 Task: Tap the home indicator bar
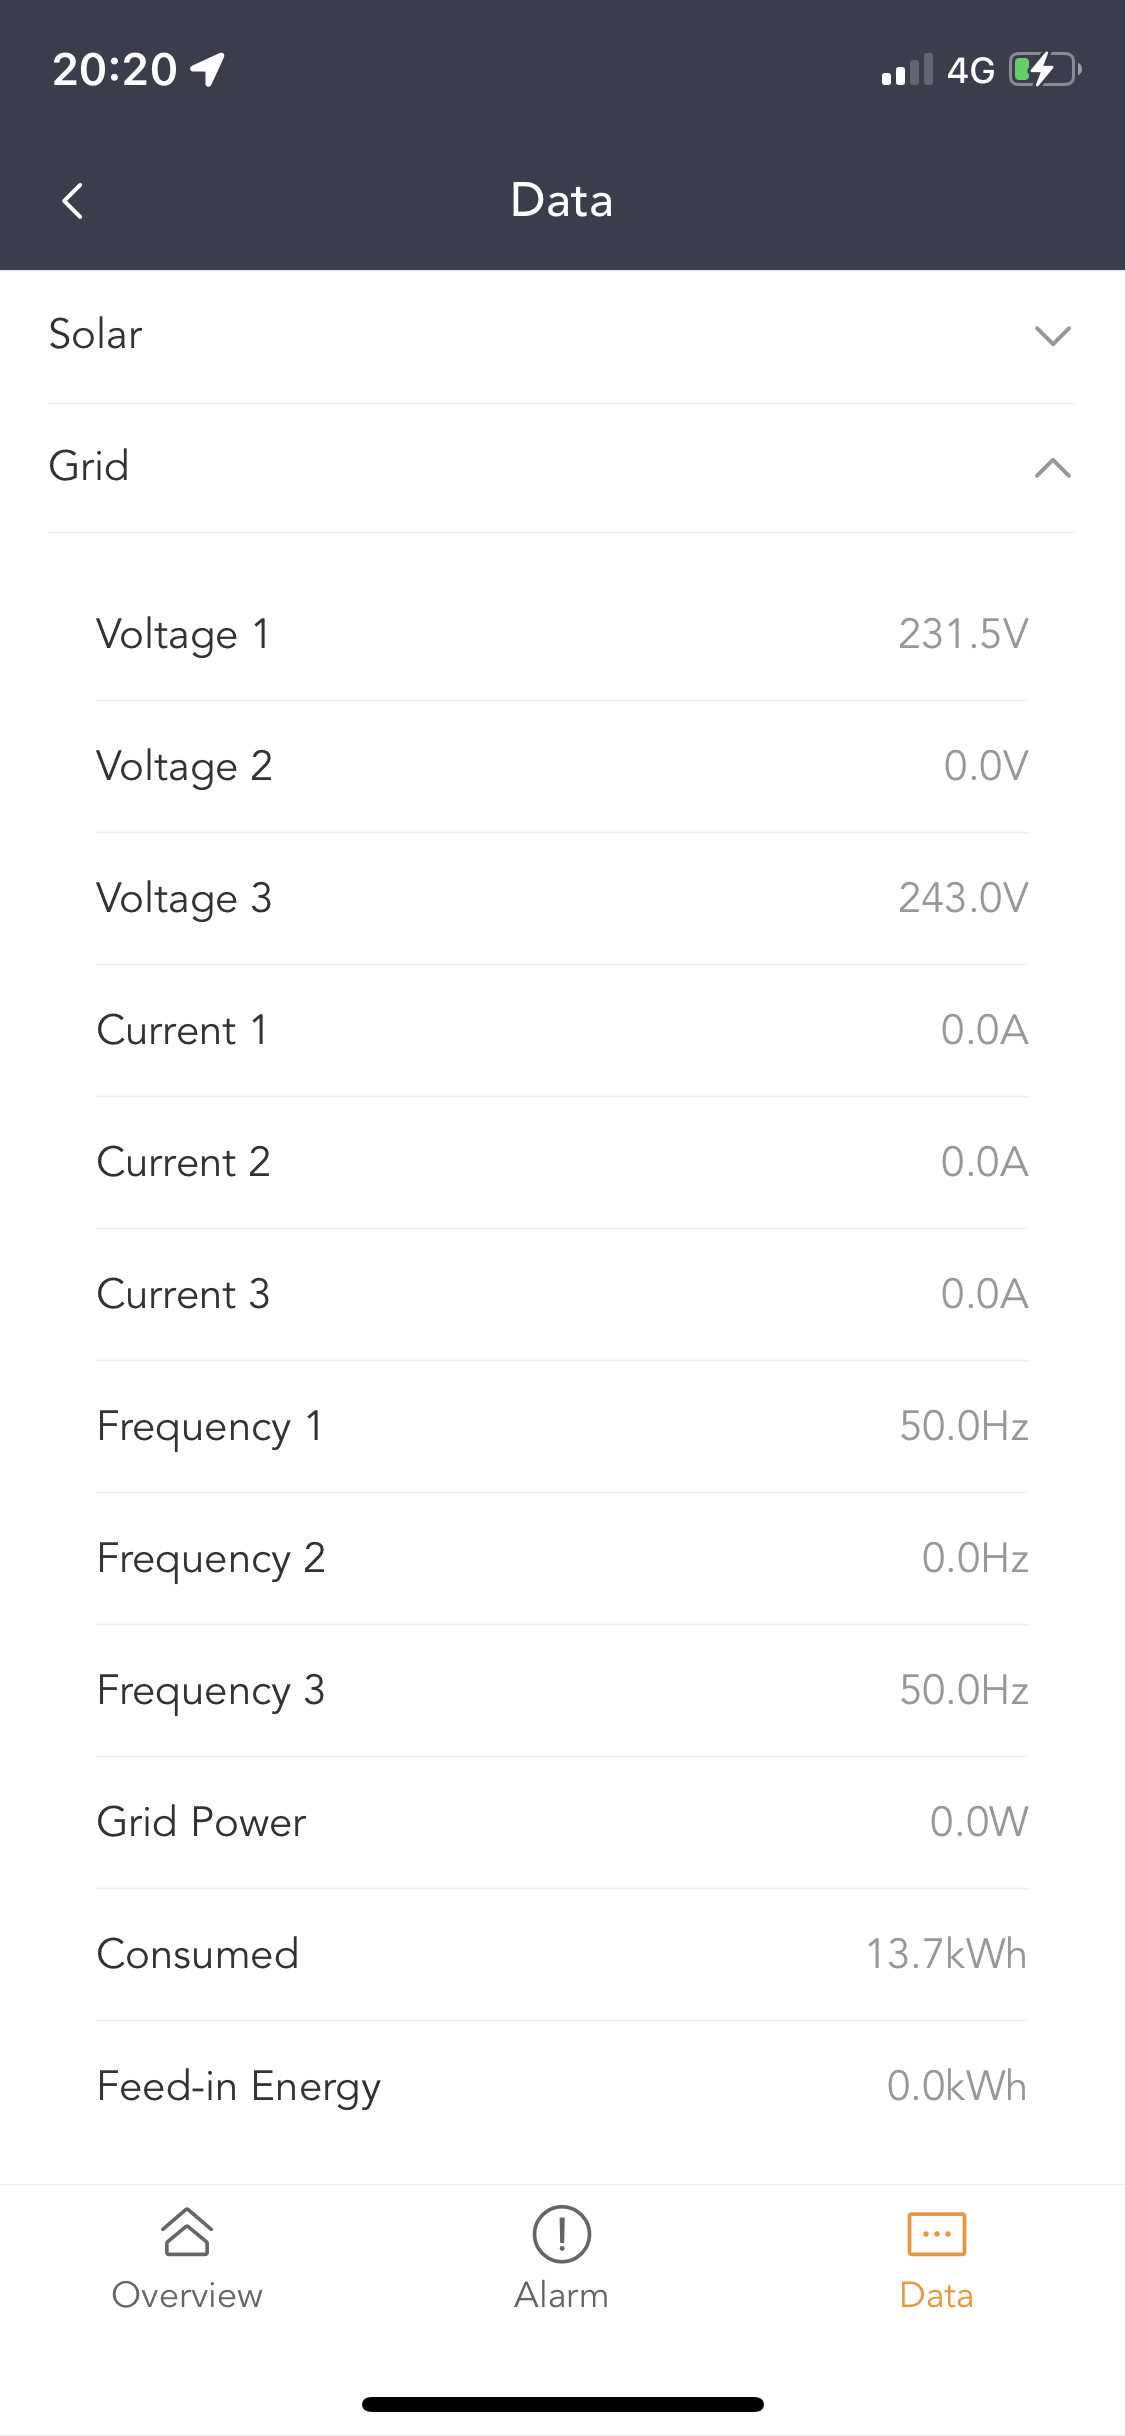[x=562, y=2404]
